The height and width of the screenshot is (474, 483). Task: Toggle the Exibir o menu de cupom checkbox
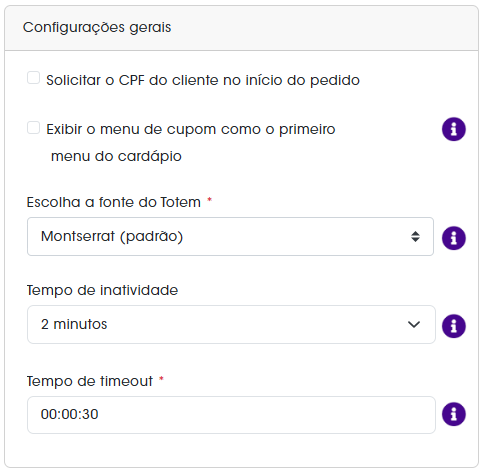33,128
